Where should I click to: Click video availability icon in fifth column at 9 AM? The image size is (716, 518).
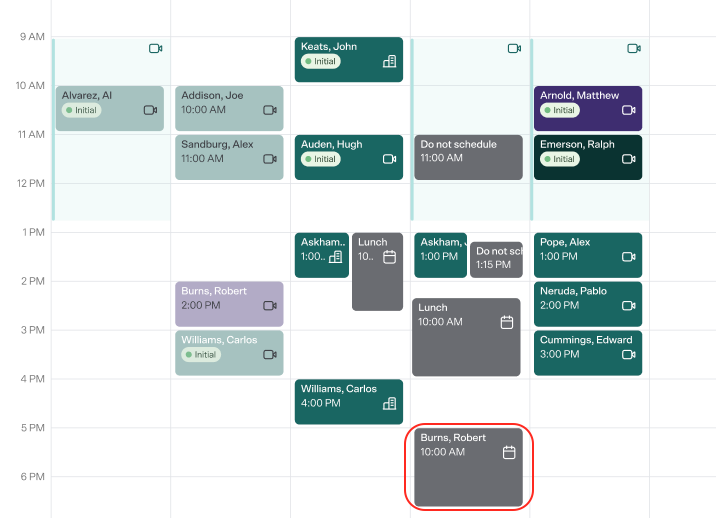634,48
